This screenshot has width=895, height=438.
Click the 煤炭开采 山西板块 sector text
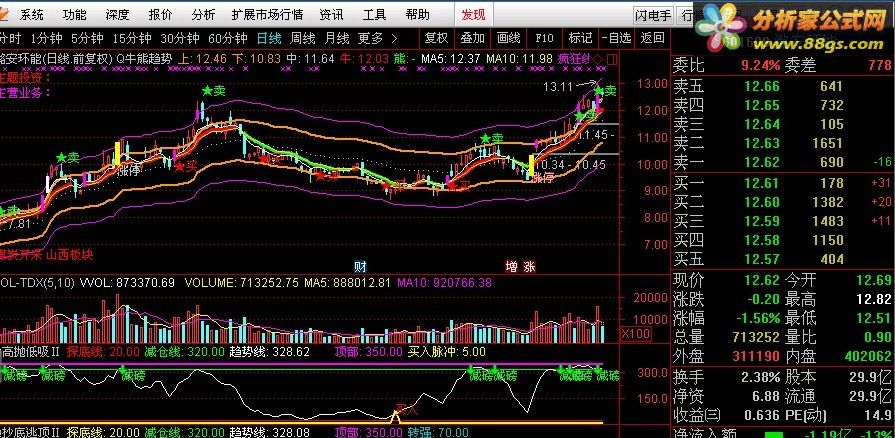(x=46, y=255)
